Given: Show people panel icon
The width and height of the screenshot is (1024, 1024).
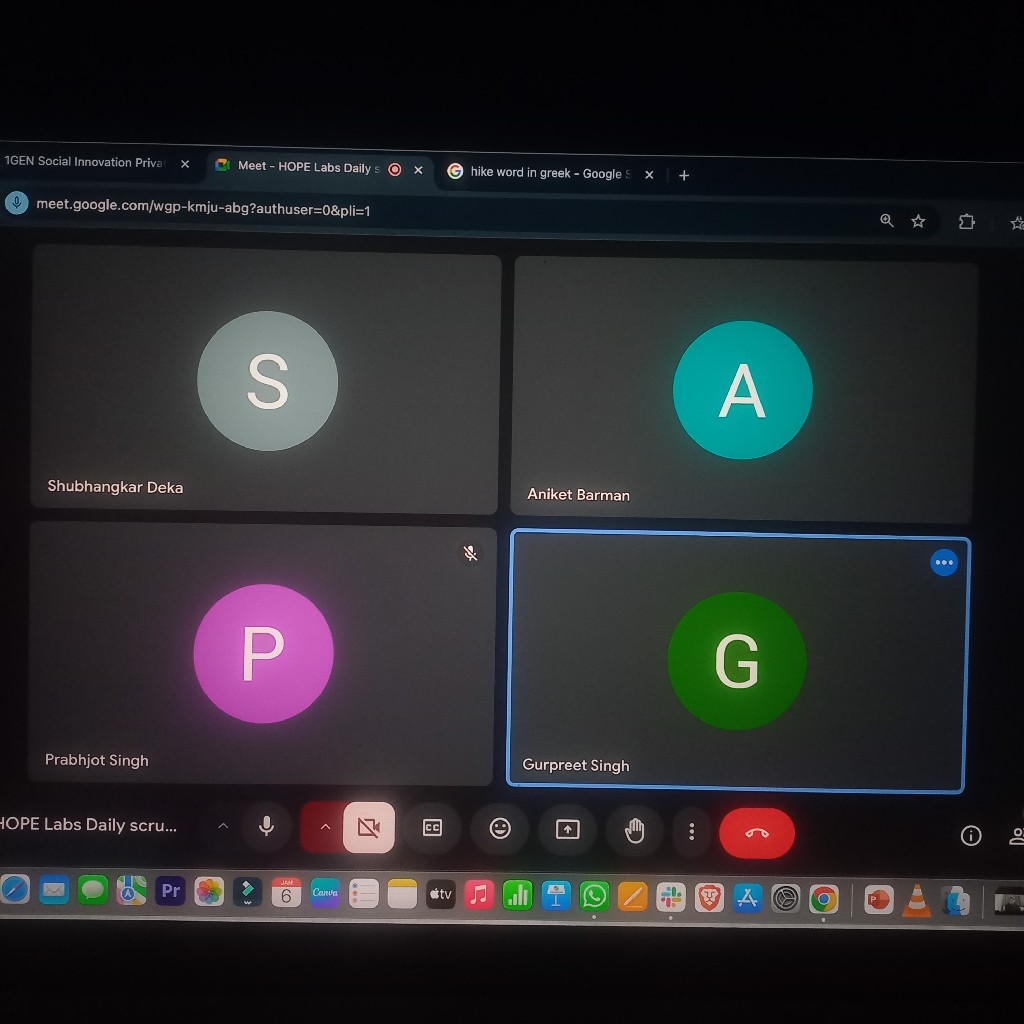Looking at the screenshot, I should pos(1016,836).
